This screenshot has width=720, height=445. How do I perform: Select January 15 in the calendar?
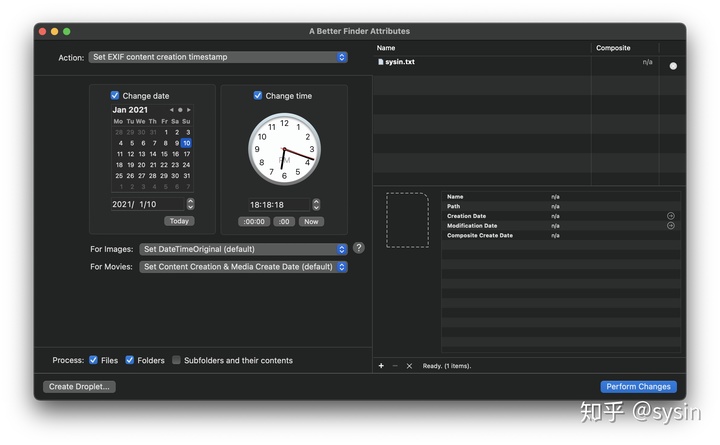tap(164, 154)
